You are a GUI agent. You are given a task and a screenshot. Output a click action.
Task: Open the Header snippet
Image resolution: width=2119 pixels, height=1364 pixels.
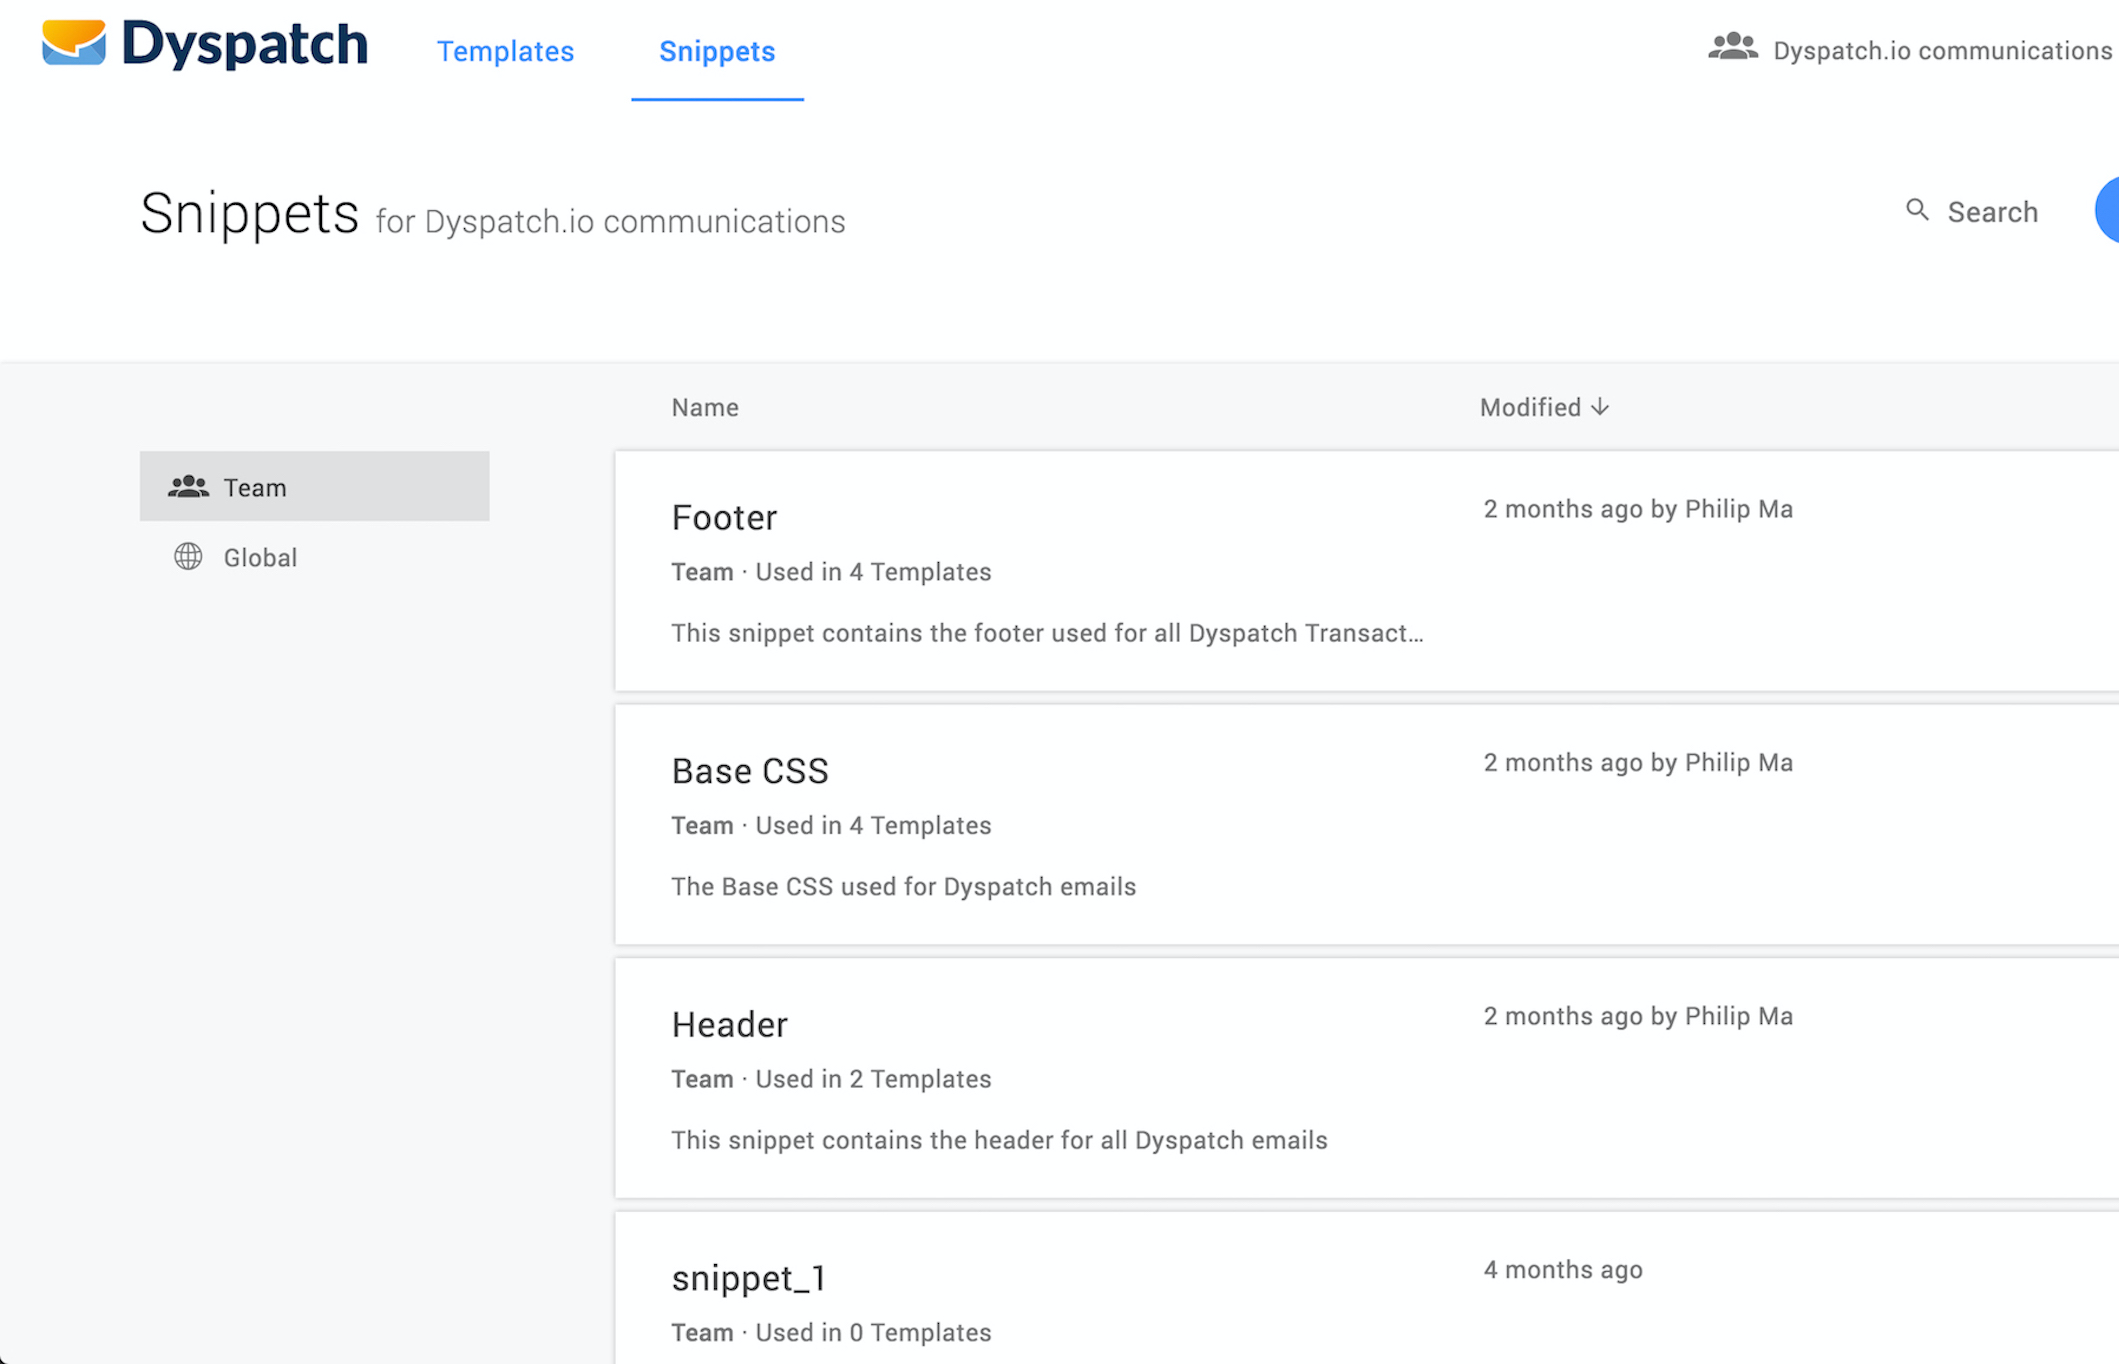[x=729, y=1024]
